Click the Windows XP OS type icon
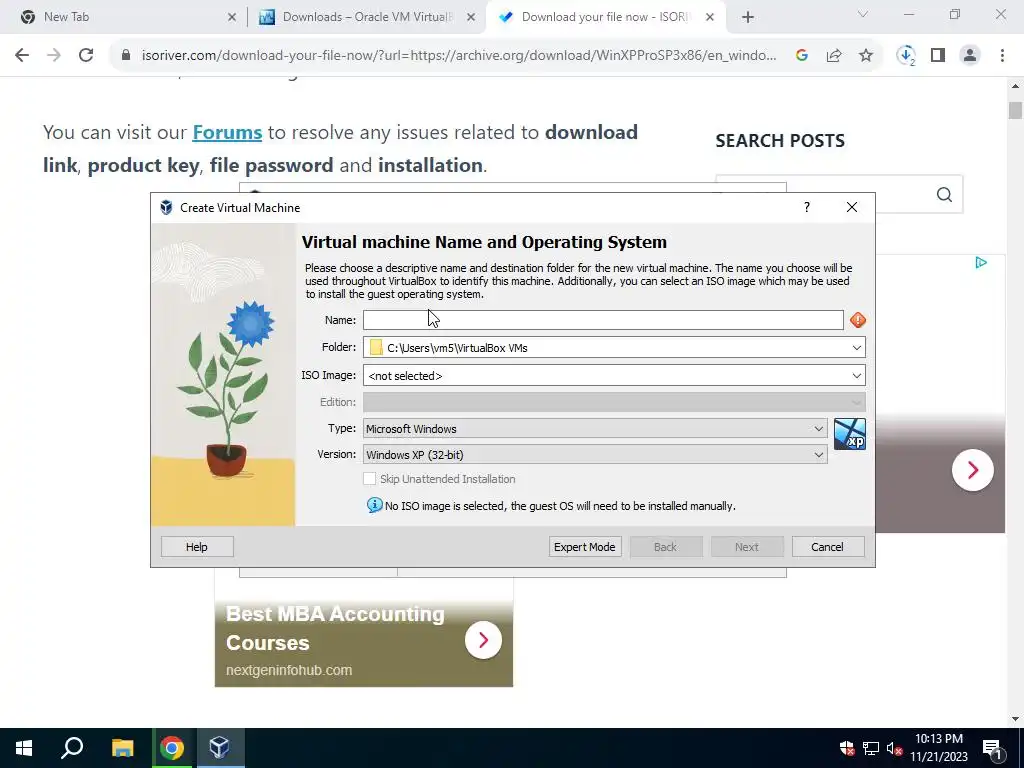 tap(850, 434)
